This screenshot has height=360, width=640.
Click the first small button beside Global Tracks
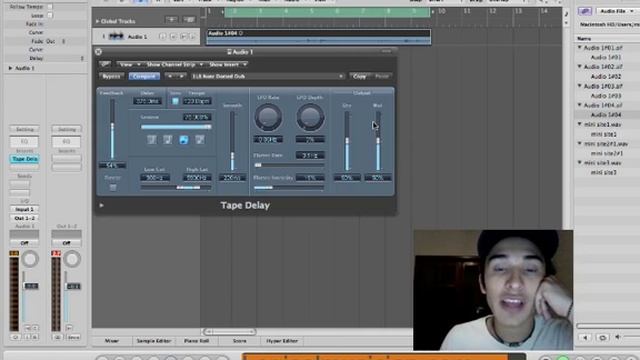(x=171, y=20)
